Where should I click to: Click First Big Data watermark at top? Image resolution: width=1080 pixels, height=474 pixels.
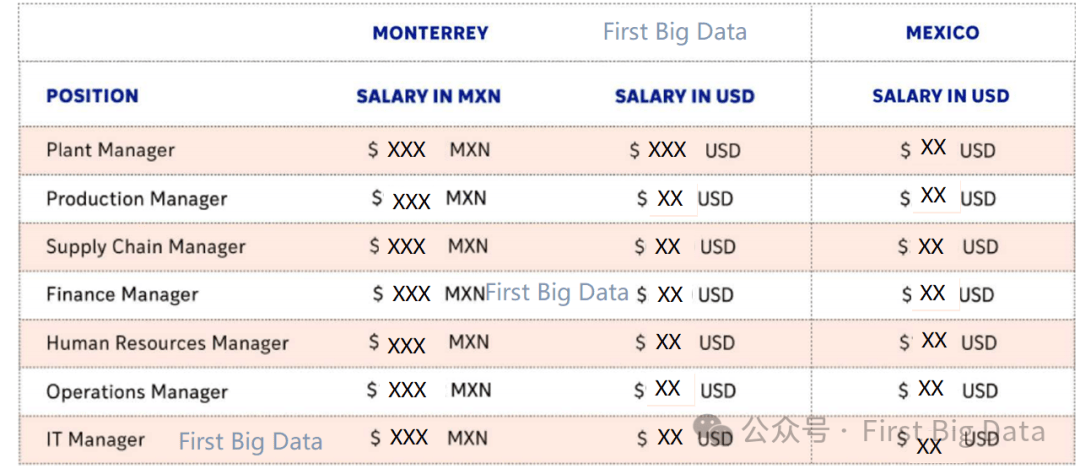[675, 32]
